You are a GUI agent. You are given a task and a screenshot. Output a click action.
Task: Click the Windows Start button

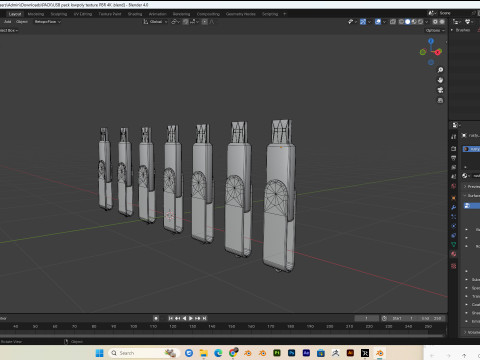(x=99, y=353)
